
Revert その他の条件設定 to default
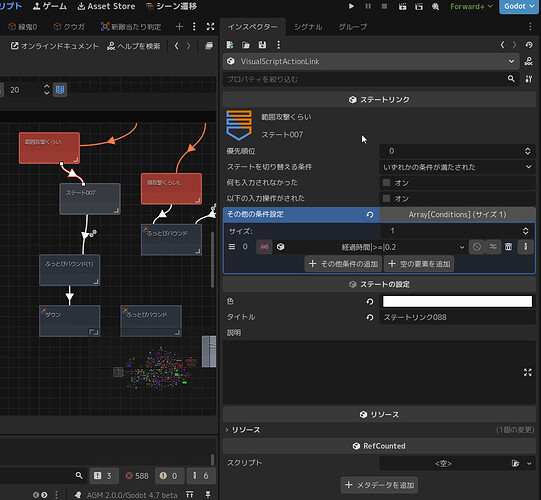[370, 215]
